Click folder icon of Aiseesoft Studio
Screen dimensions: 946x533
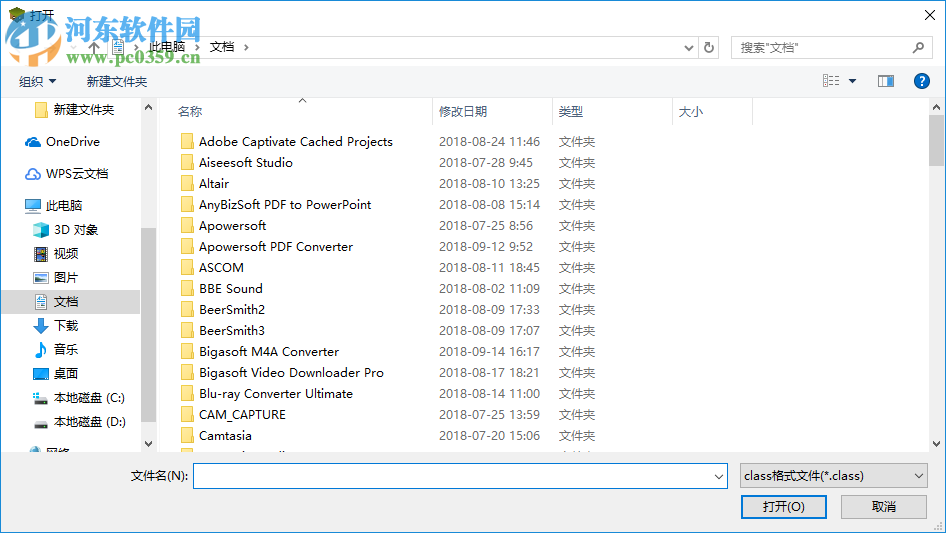point(188,163)
